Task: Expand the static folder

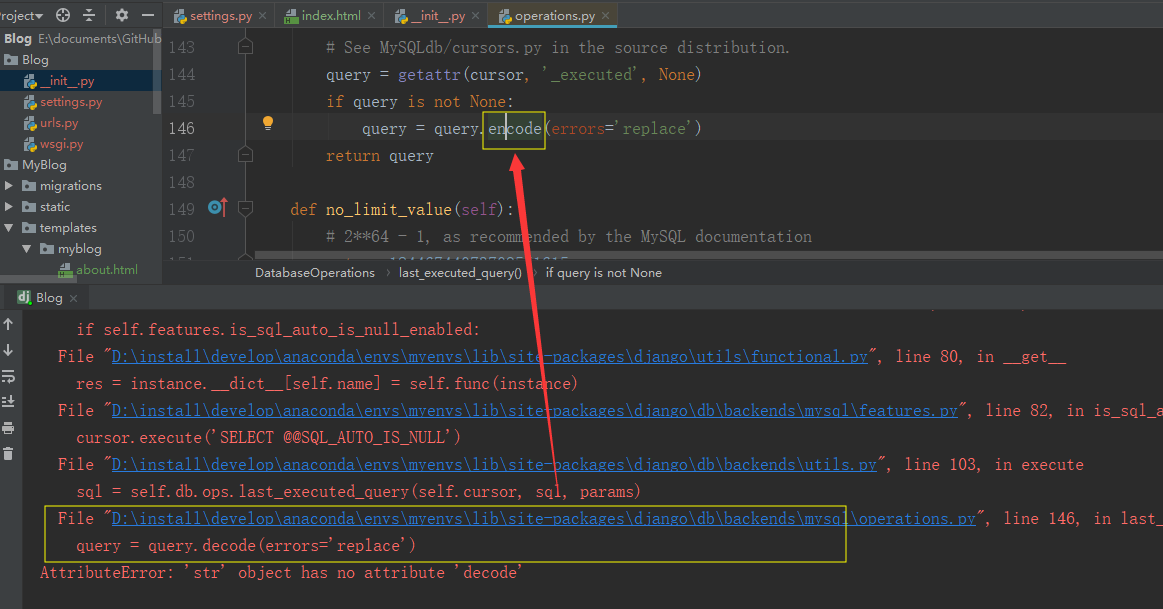Action: point(9,207)
